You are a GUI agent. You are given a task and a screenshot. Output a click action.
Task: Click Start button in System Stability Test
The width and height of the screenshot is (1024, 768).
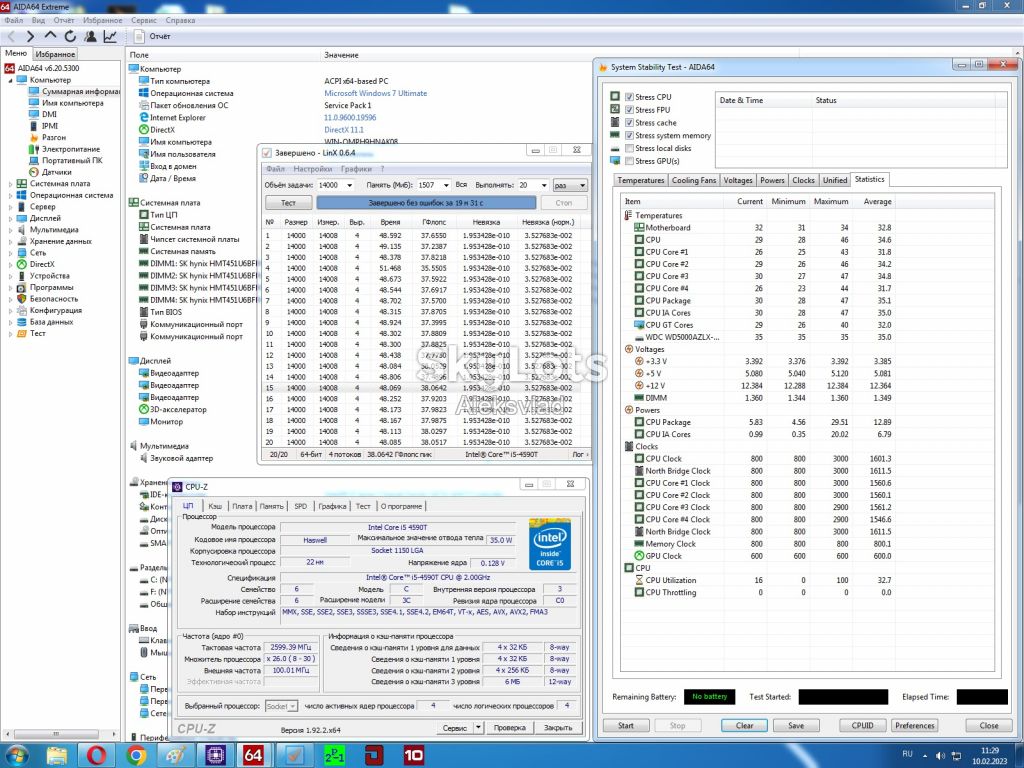point(626,726)
